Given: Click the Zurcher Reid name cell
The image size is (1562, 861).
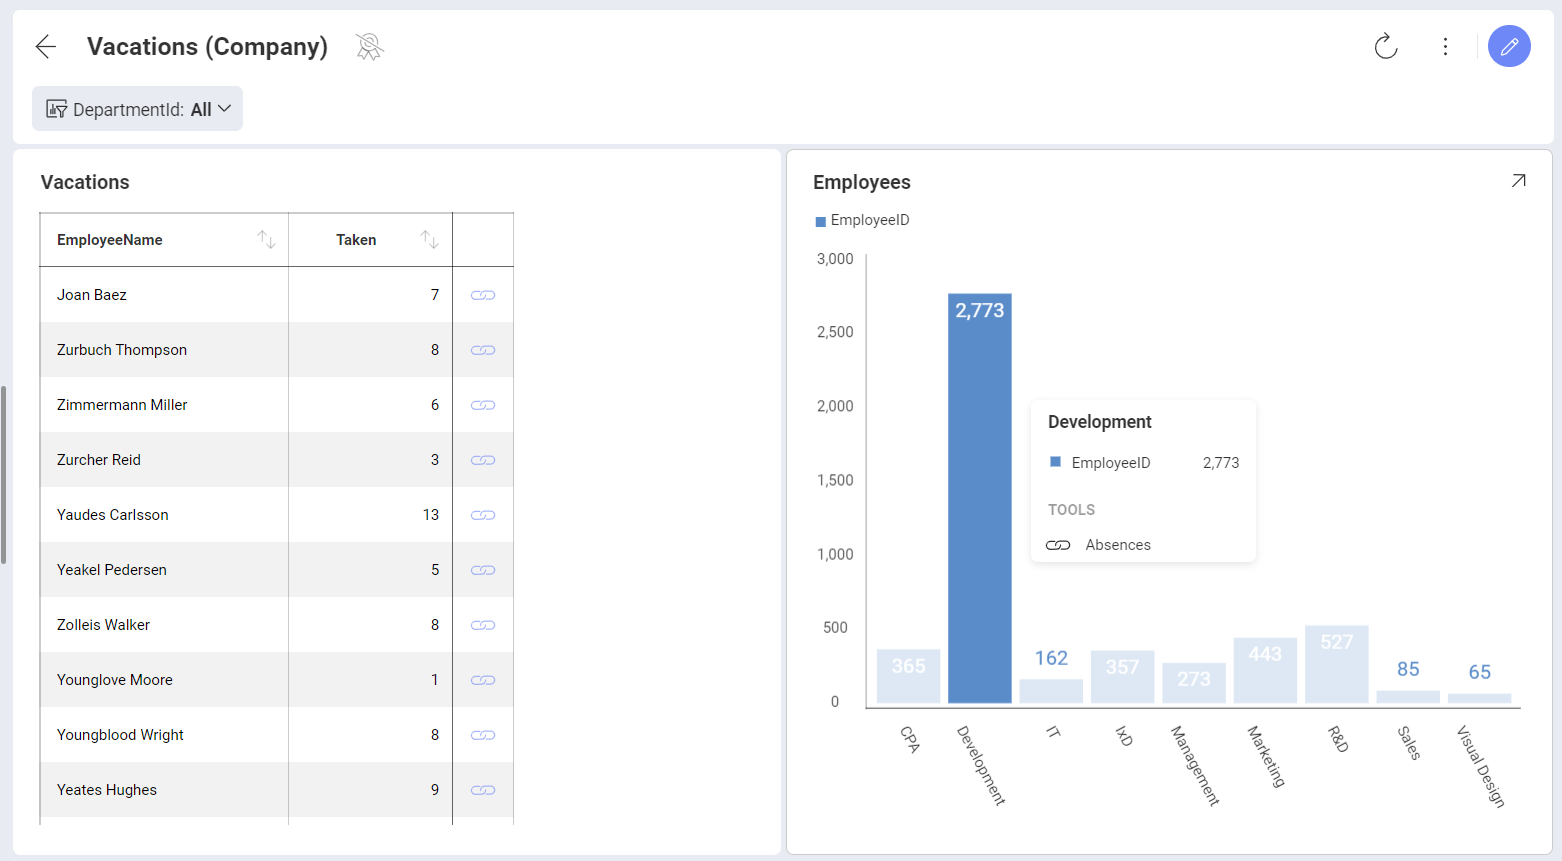Looking at the screenshot, I should (x=164, y=460).
